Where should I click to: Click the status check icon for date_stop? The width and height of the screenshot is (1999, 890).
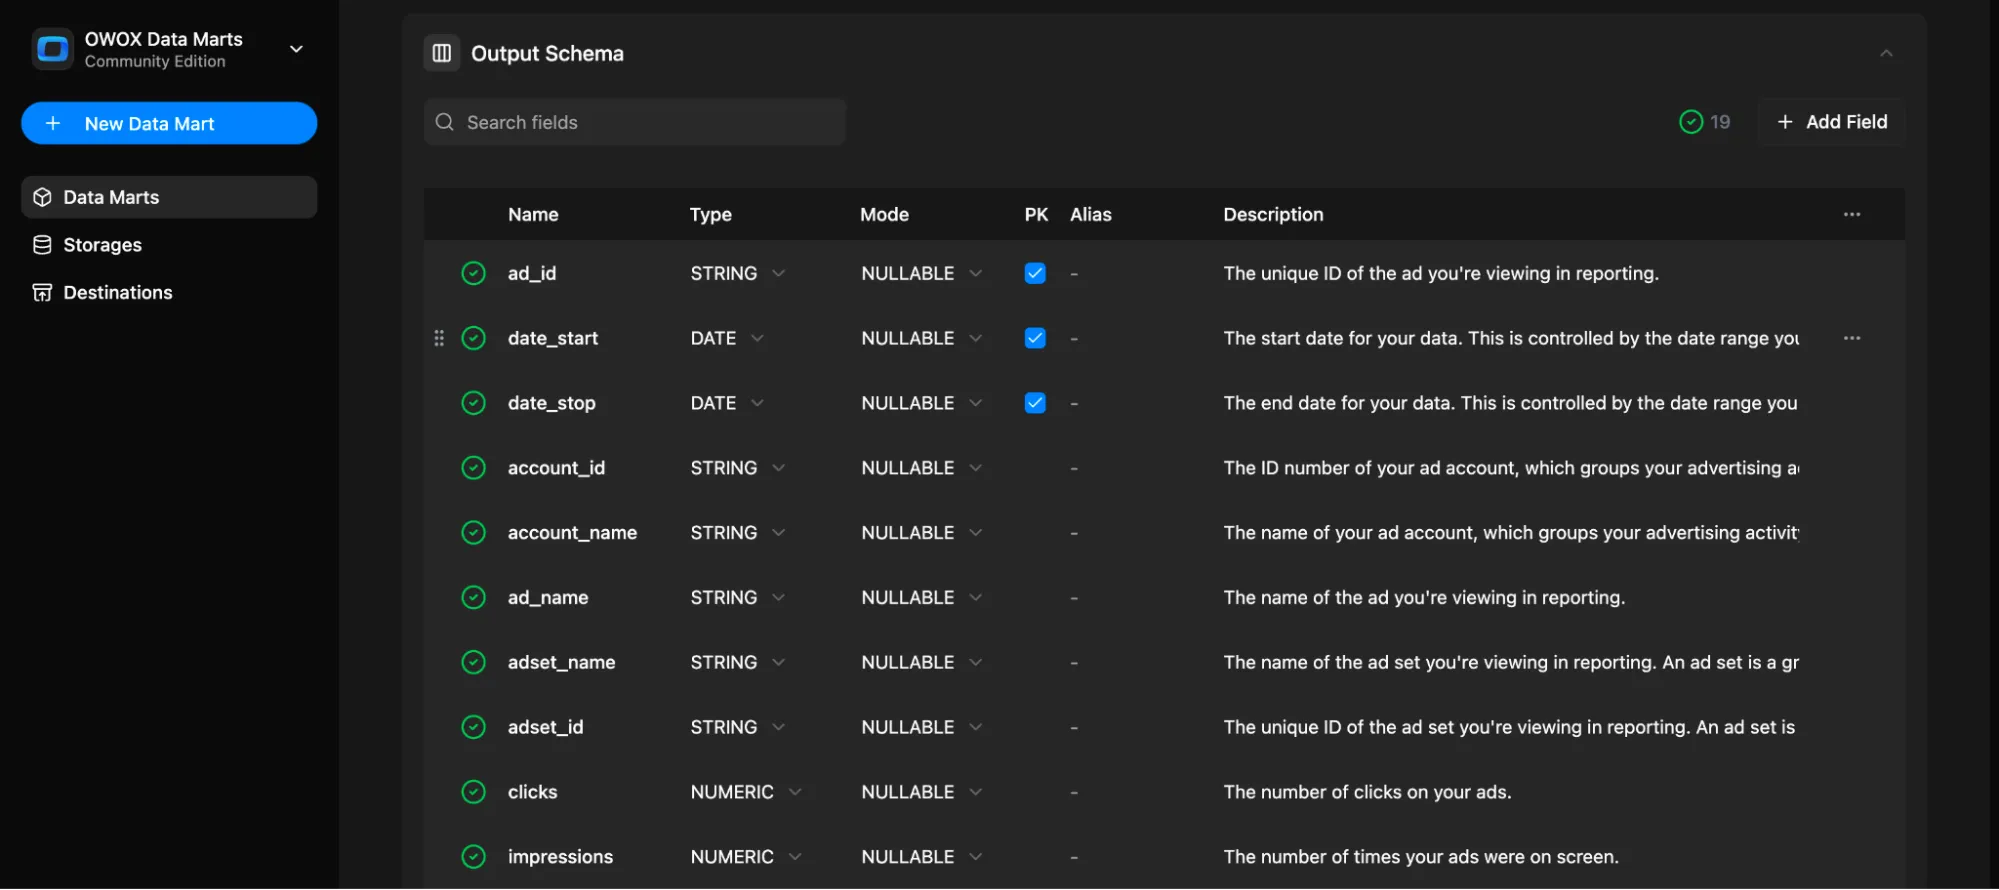point(474,403)
